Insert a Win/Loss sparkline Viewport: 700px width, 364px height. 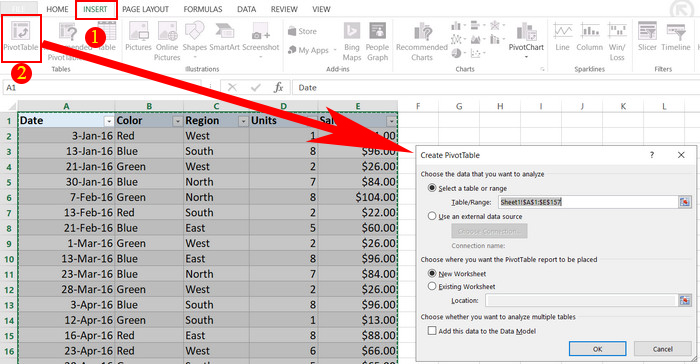[617, 41]
